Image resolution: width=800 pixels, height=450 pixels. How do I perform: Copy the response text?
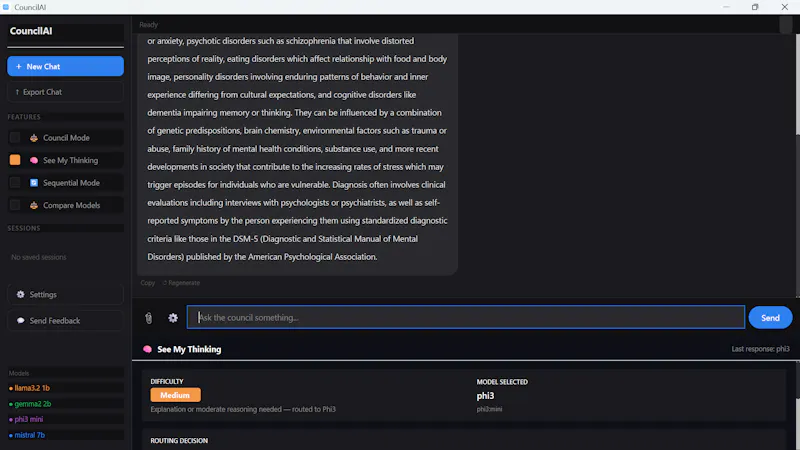point(148,283)
